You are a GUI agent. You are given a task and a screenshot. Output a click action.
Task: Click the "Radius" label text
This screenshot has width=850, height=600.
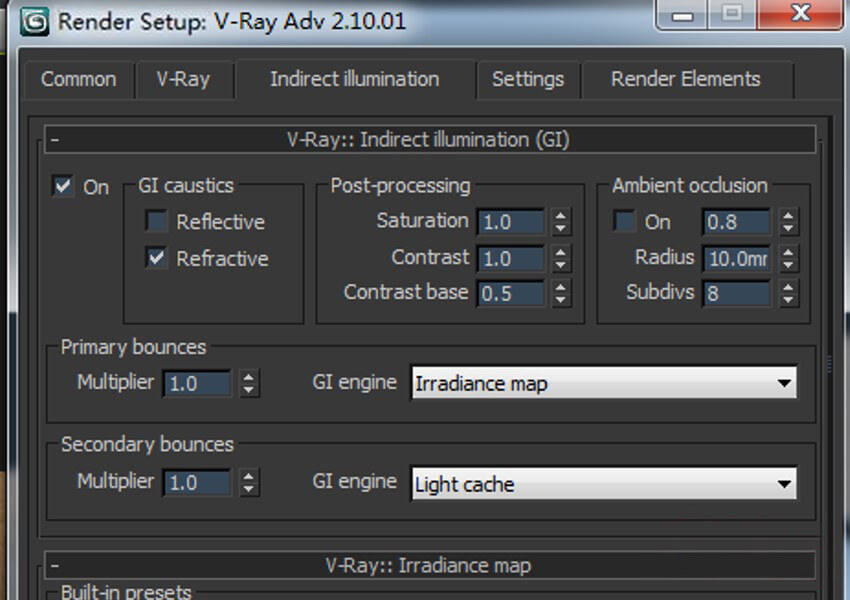tap(665, 257)
